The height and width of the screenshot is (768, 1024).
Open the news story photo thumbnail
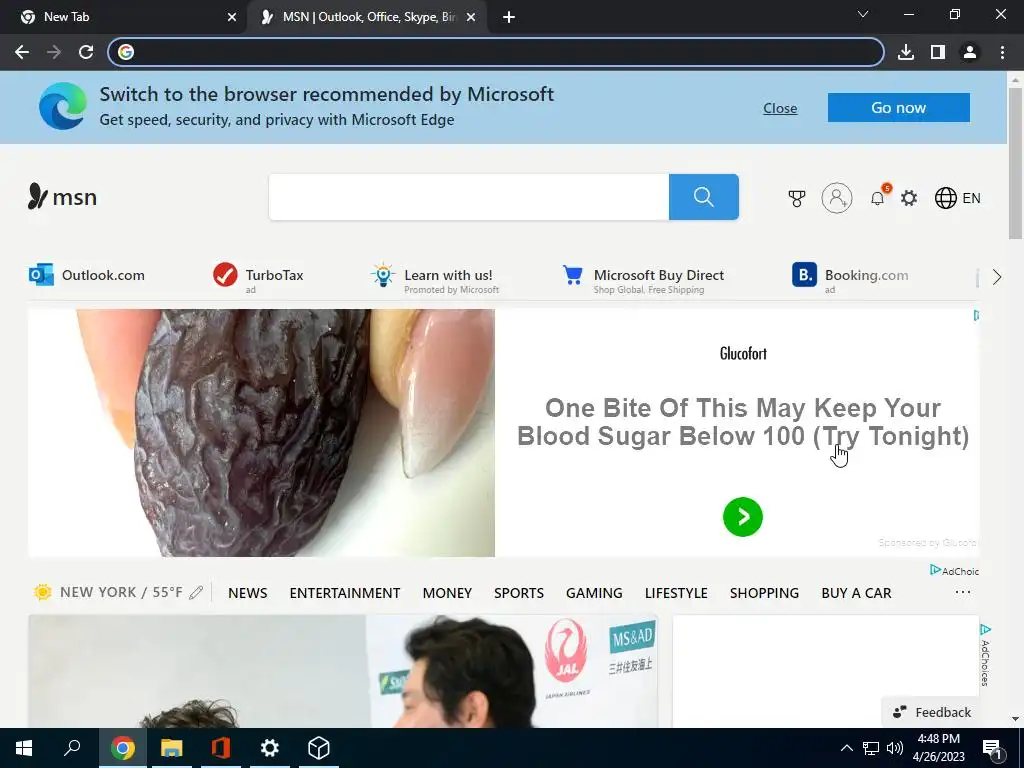tap(343, 671)
